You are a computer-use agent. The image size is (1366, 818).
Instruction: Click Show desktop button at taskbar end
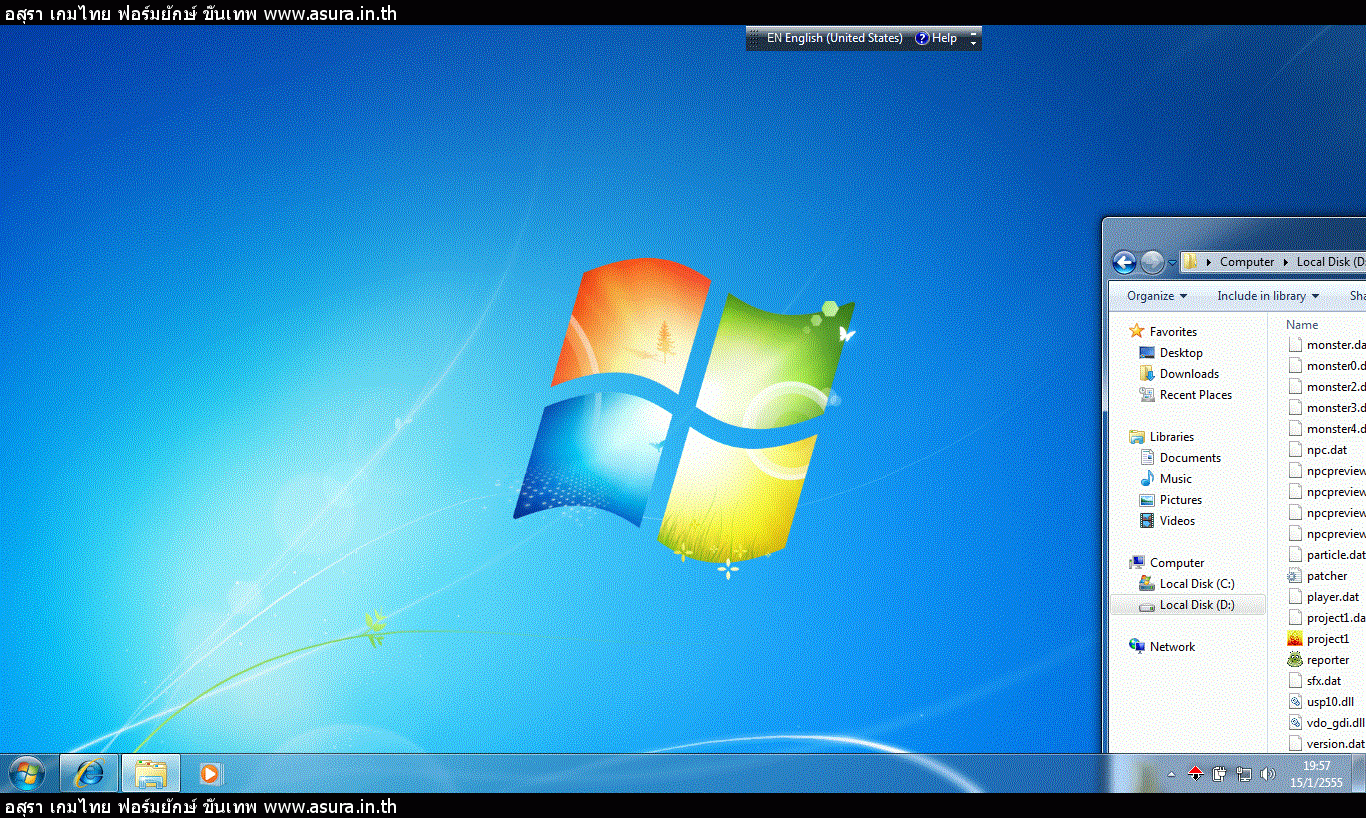(x=1359, y=773)
